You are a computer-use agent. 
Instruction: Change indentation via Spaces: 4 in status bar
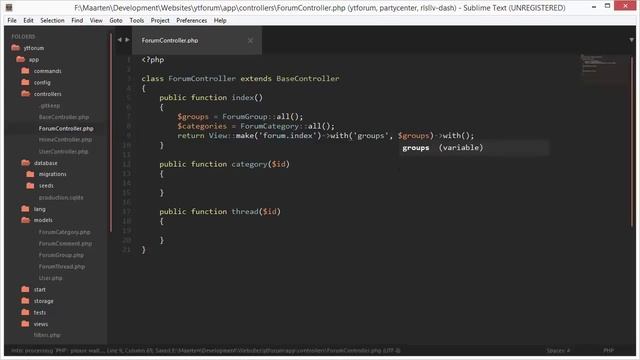pos(558,350)
